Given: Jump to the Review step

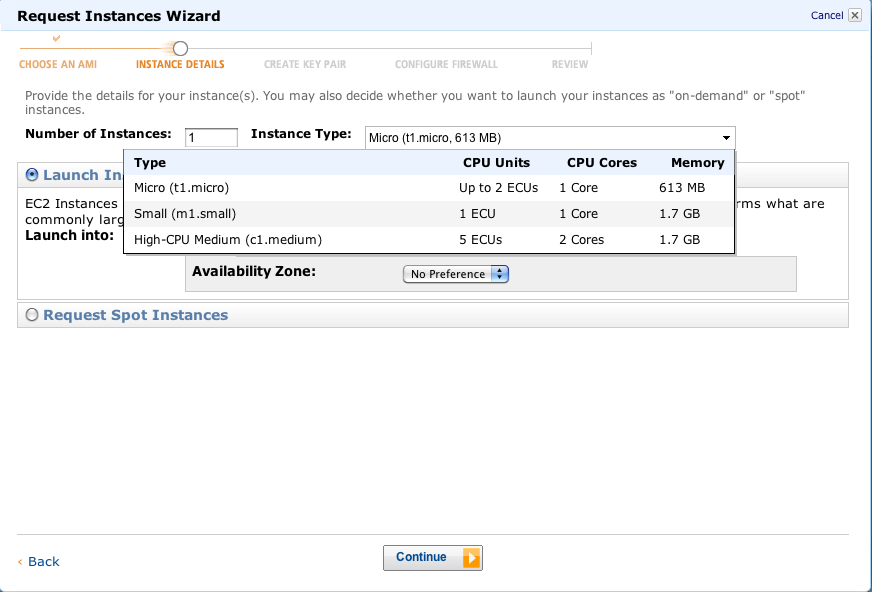Looking at the screenshot, I should coord(570,64).
